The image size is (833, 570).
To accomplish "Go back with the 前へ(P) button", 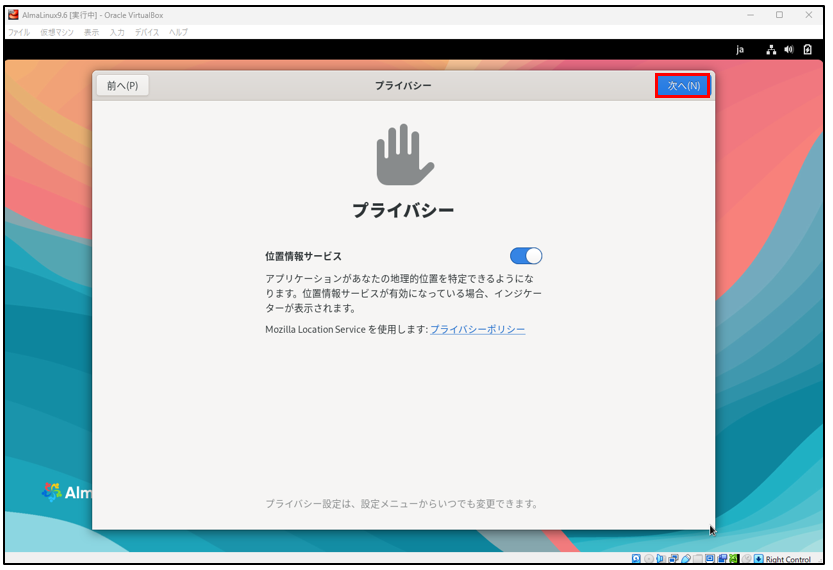I will (123, 86).
